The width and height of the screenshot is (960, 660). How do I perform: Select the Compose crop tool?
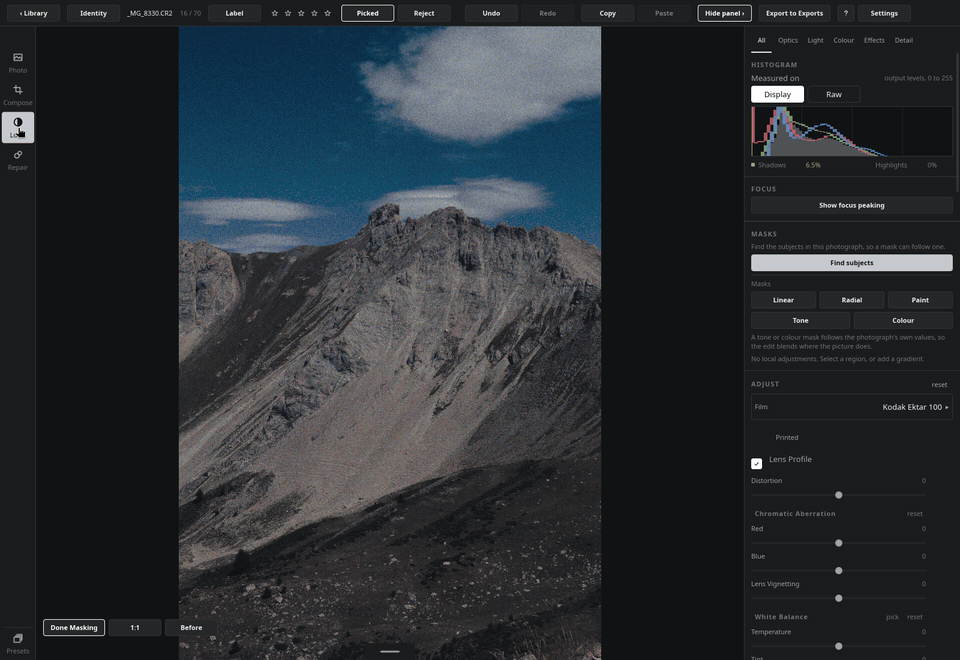(x=18, y=95)
